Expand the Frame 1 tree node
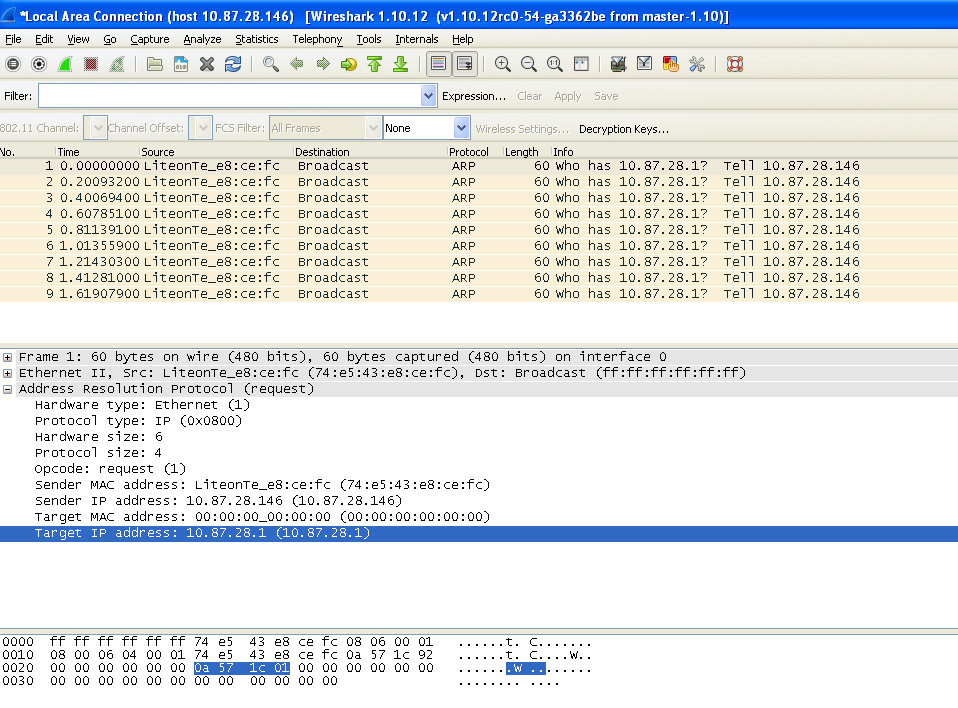 [7, 357]
